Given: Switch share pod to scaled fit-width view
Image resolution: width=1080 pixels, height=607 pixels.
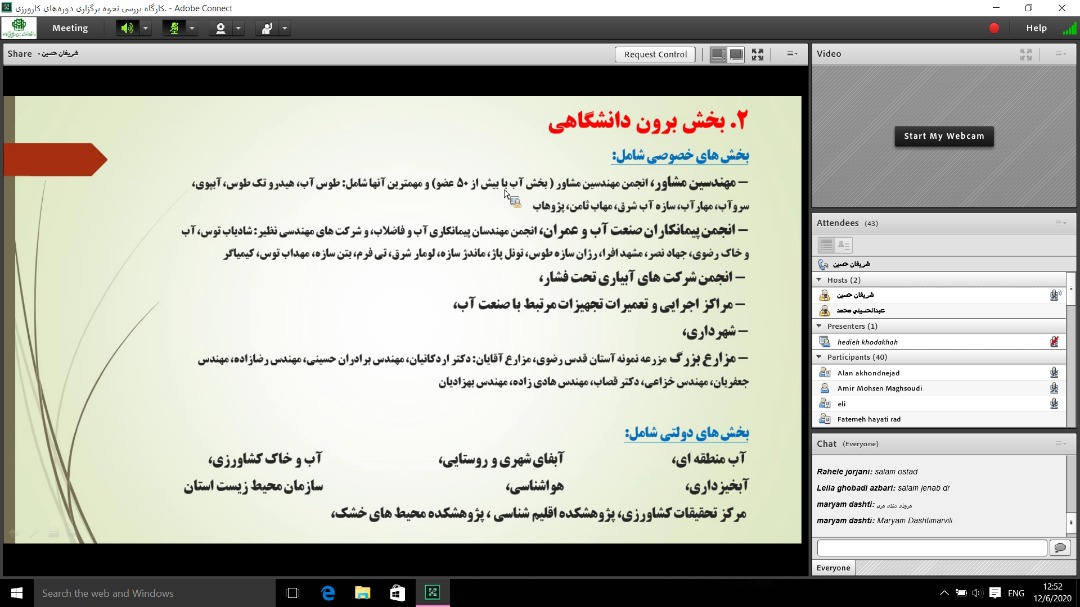Looking at the screenshot, I should pos(718,54).
